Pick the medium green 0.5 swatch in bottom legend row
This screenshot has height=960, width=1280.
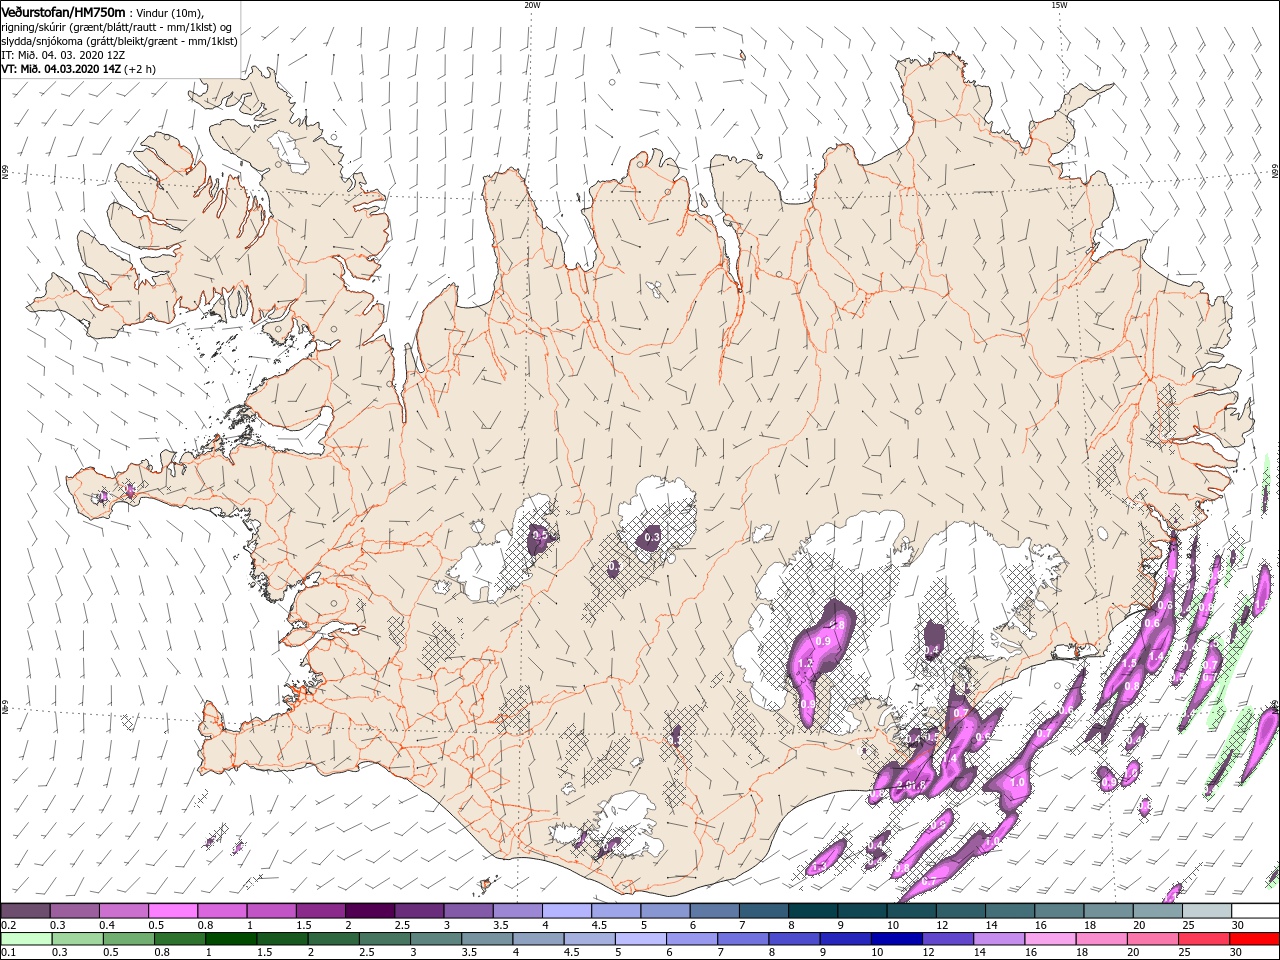coord(128,939)
